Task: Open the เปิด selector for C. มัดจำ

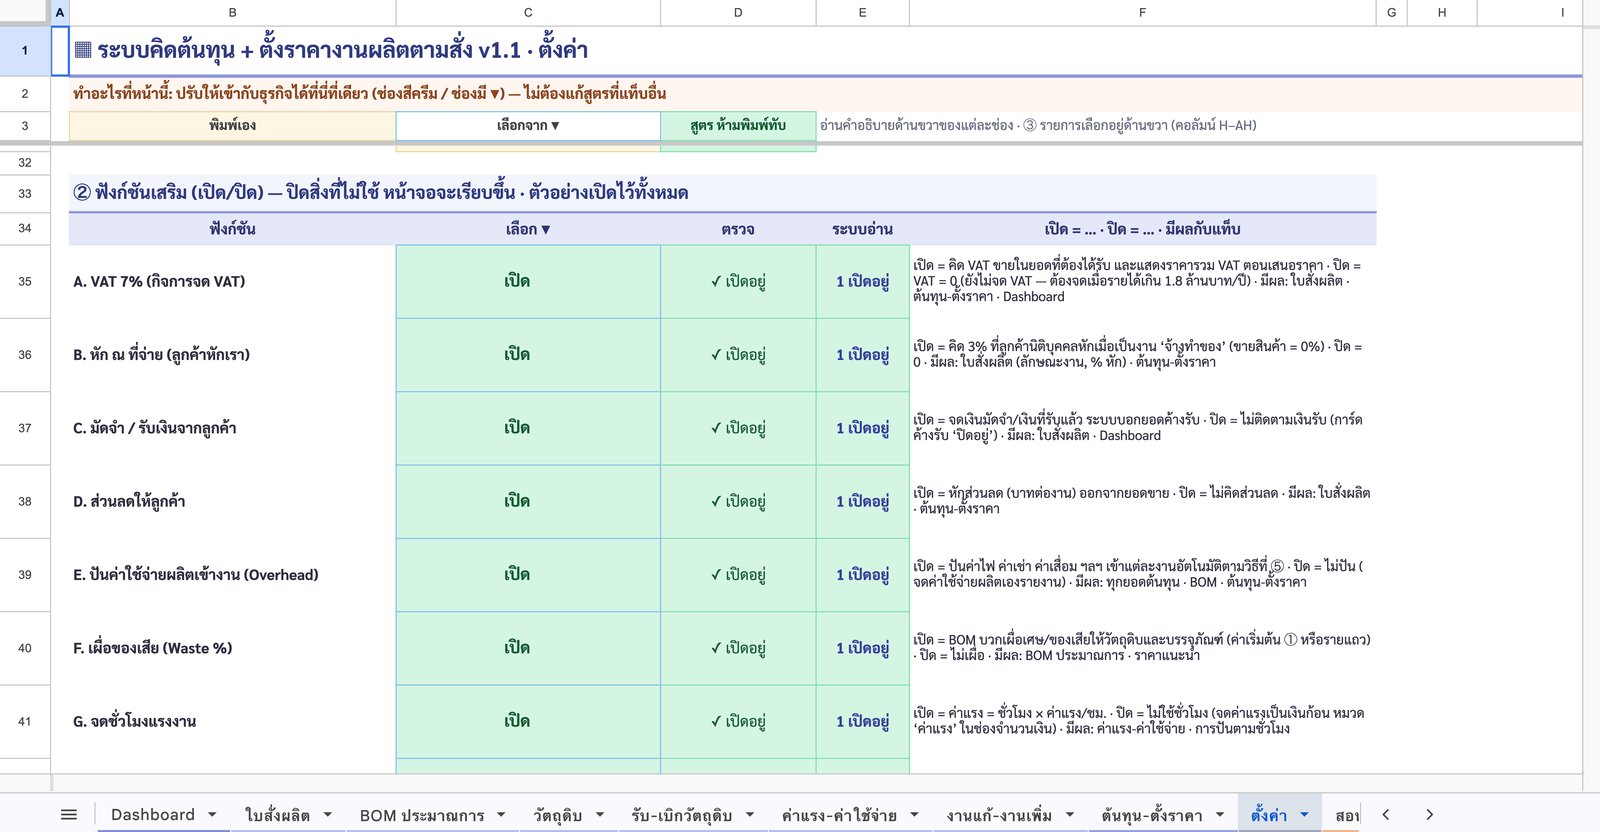Action: tap(528, 428)
